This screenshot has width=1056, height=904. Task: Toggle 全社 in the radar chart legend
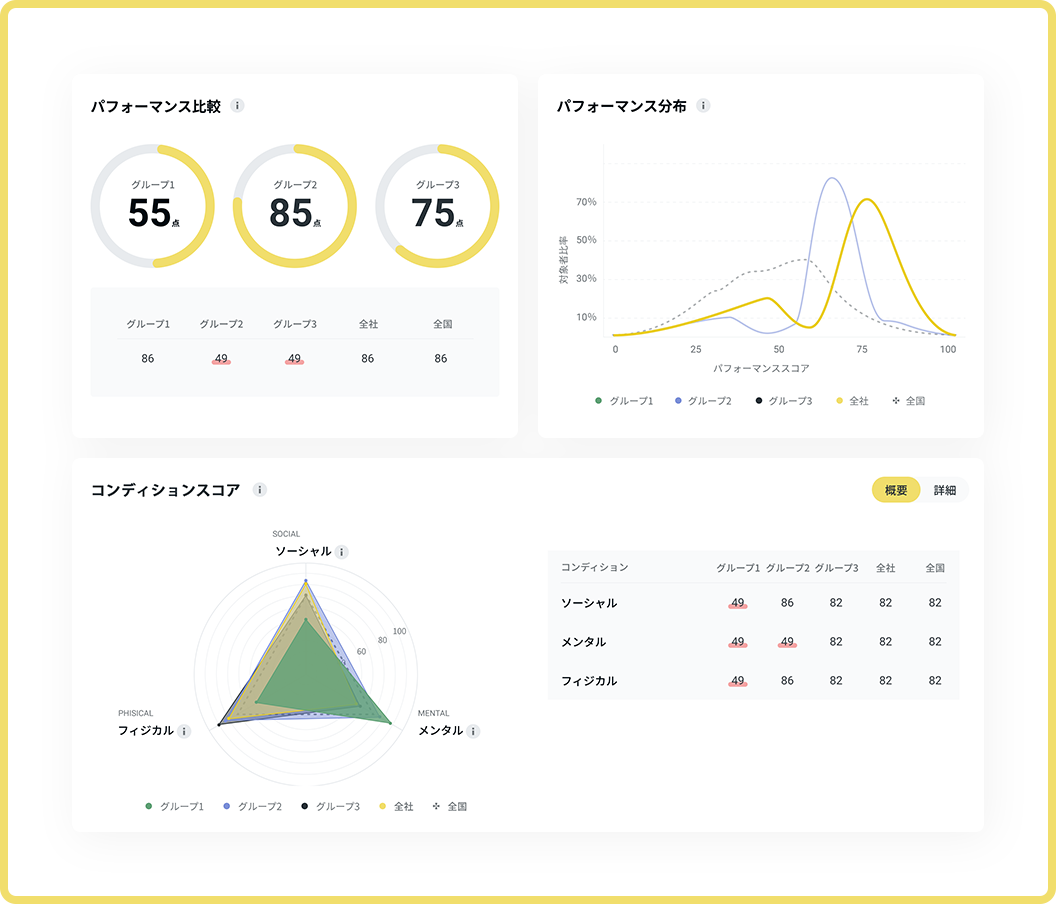(396, 806)
